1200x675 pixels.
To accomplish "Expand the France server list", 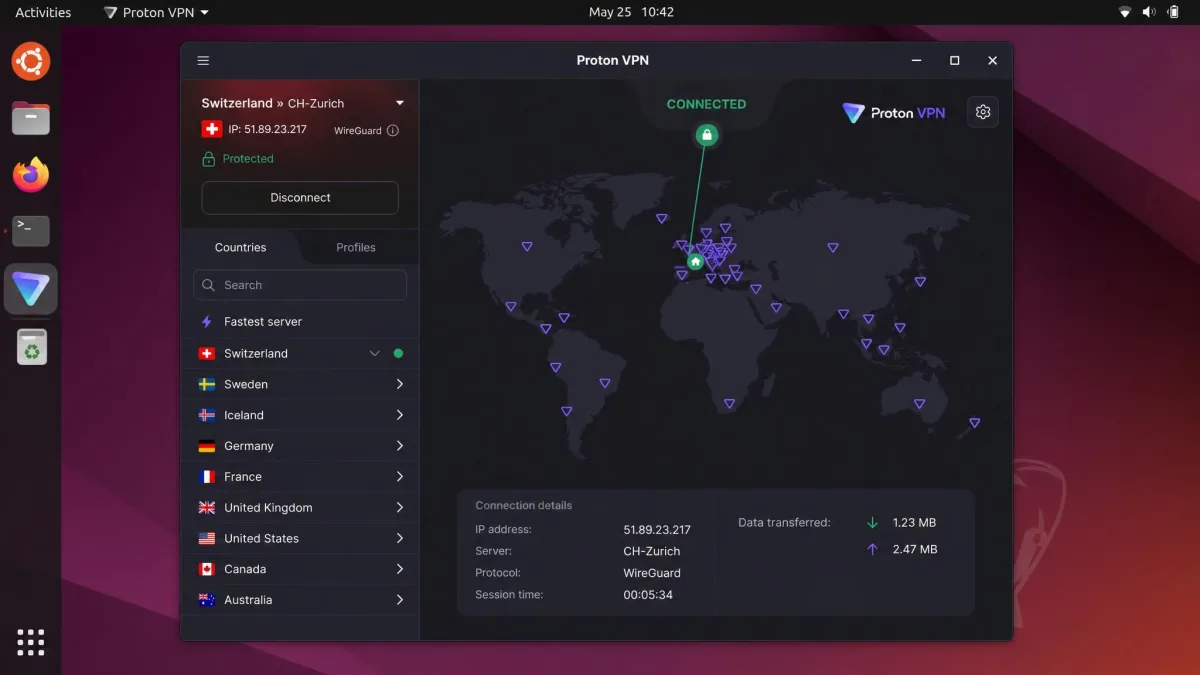I will coord(400,477).
